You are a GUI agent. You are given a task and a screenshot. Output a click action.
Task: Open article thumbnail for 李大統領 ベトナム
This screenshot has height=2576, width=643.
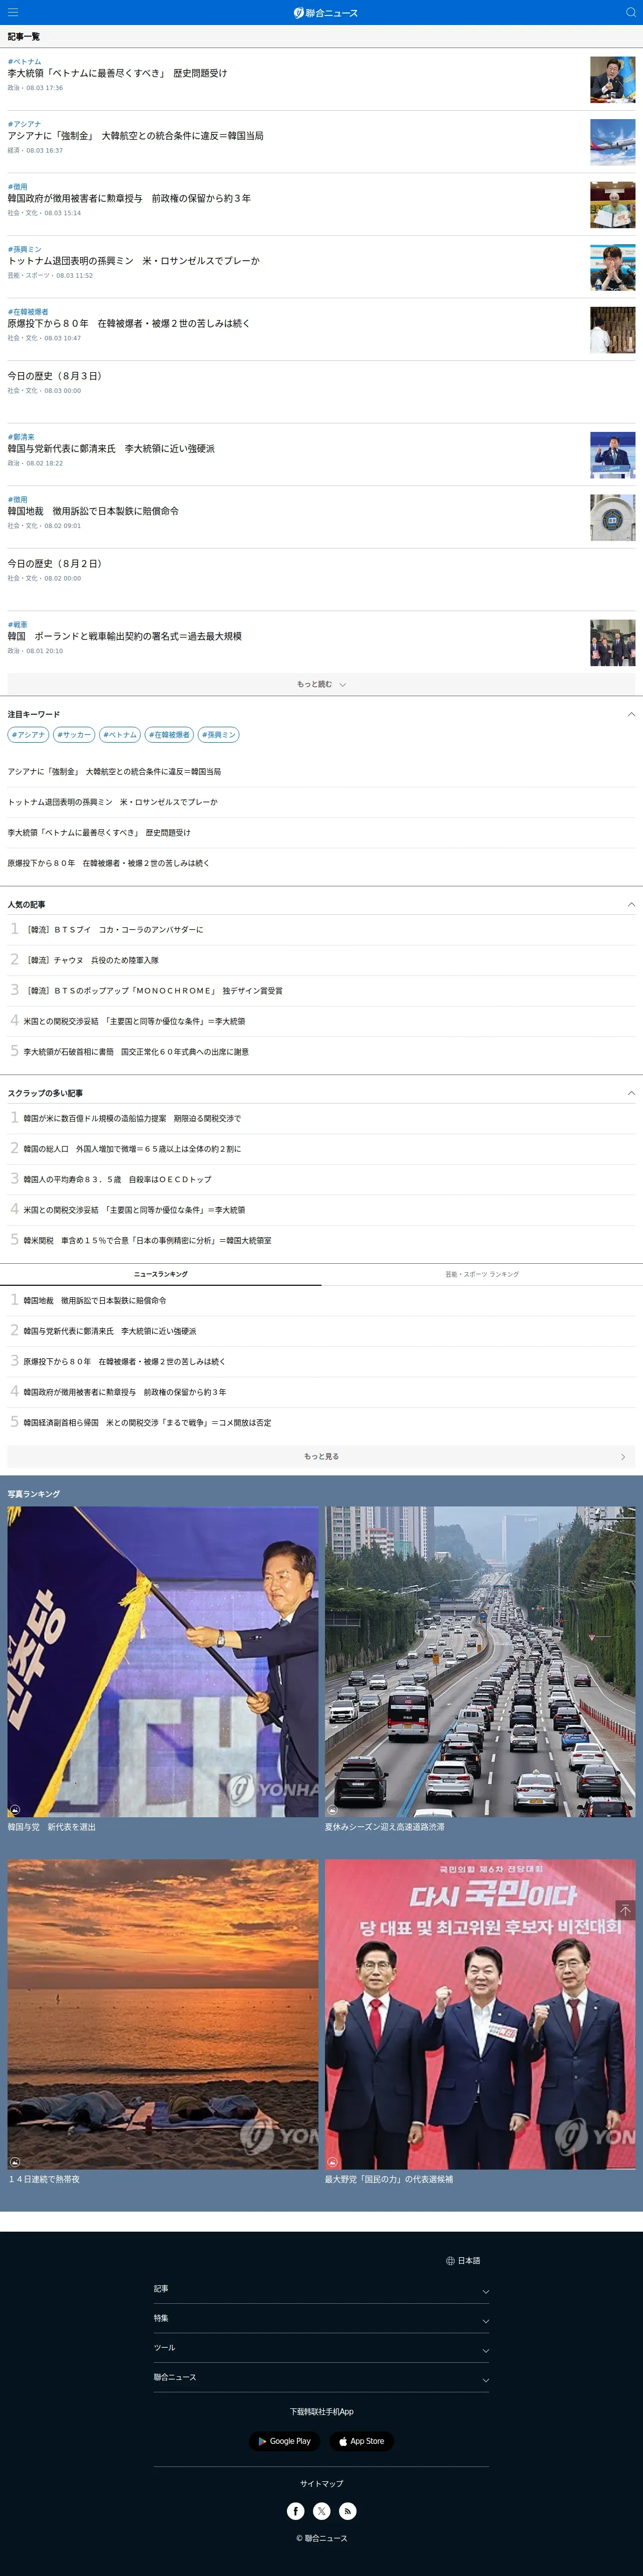point(612,80)
